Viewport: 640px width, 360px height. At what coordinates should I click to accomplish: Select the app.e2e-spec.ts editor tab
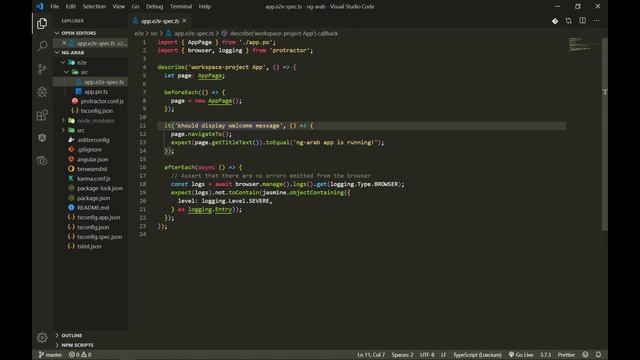point(160,21)
